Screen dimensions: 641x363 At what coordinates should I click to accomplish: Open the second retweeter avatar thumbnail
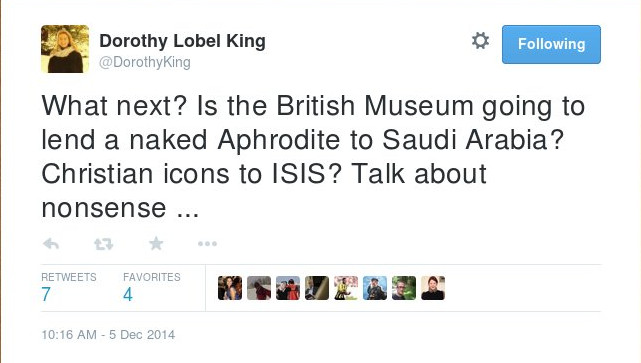[x=259, y=288]
